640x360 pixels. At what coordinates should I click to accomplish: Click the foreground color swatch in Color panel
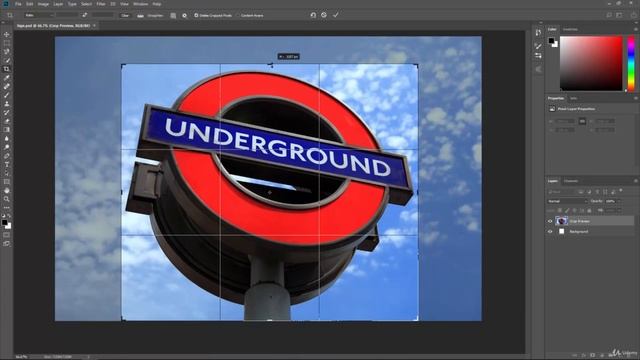(x=551, y=40)
